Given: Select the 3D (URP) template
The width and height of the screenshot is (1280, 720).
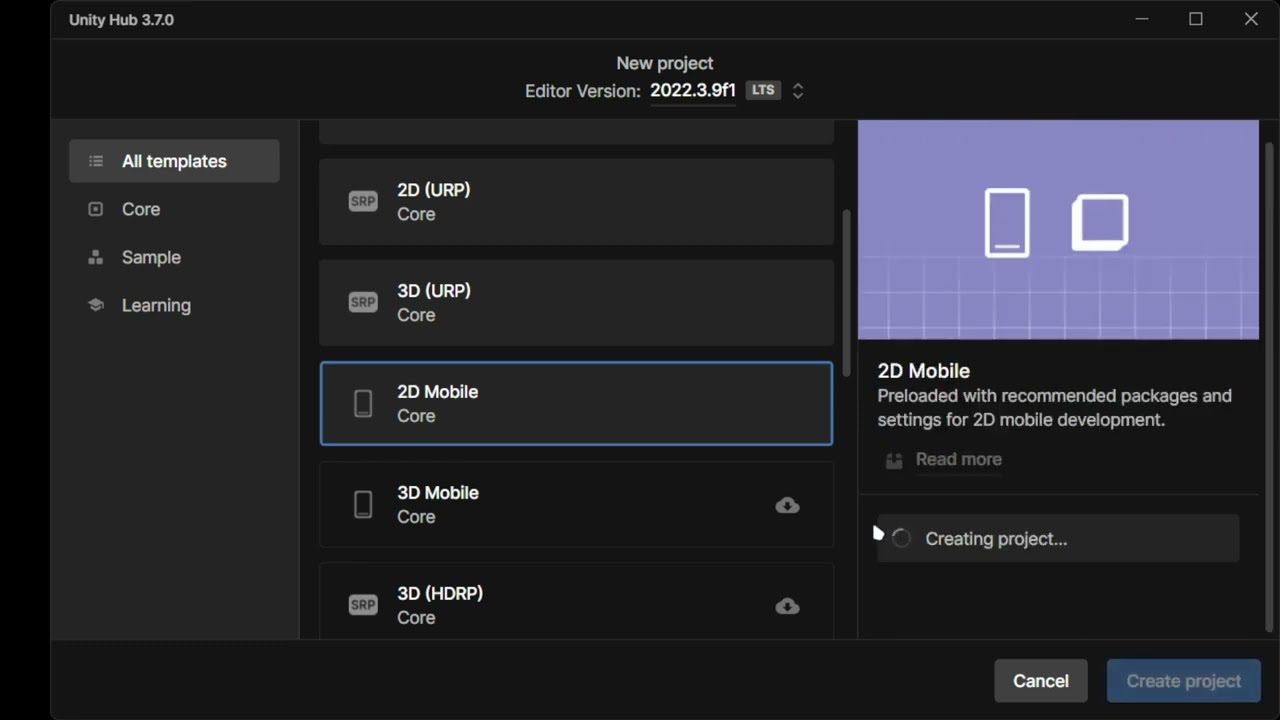Looking at the screenshot, I should (576, 302).
